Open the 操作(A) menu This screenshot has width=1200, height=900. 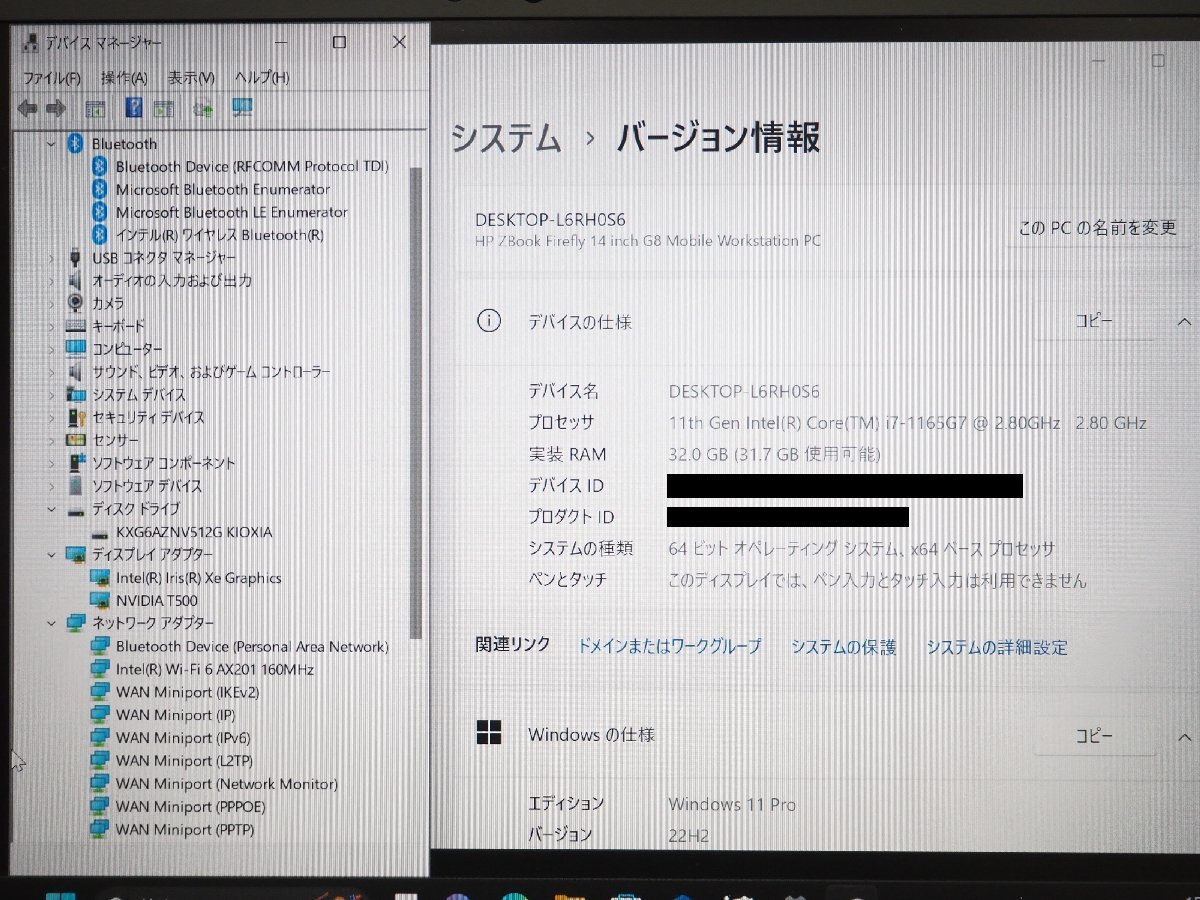coord(124,77)
